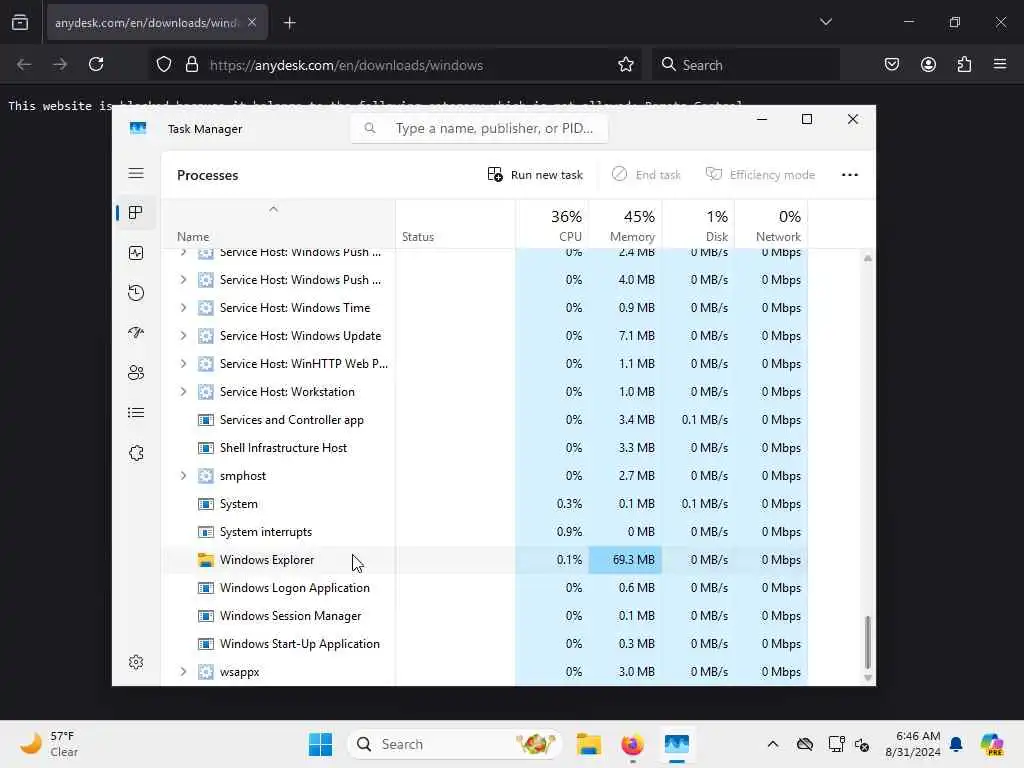The image size is (1024, 768).
Task: Open the App history page icon
Action: tap(136, 293)
